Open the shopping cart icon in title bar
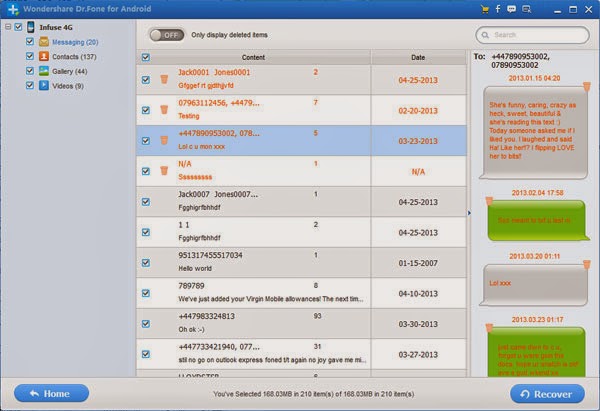 pyautogui.click(x=485, y=10)
